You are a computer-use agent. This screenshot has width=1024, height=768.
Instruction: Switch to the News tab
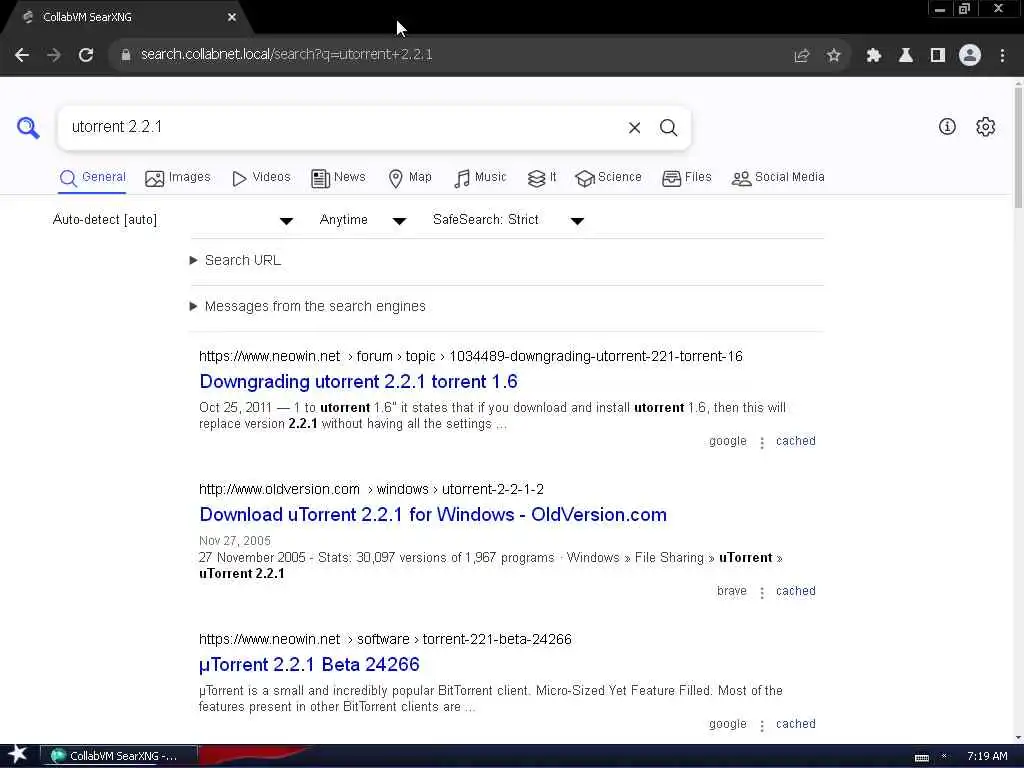coord(338,178)
